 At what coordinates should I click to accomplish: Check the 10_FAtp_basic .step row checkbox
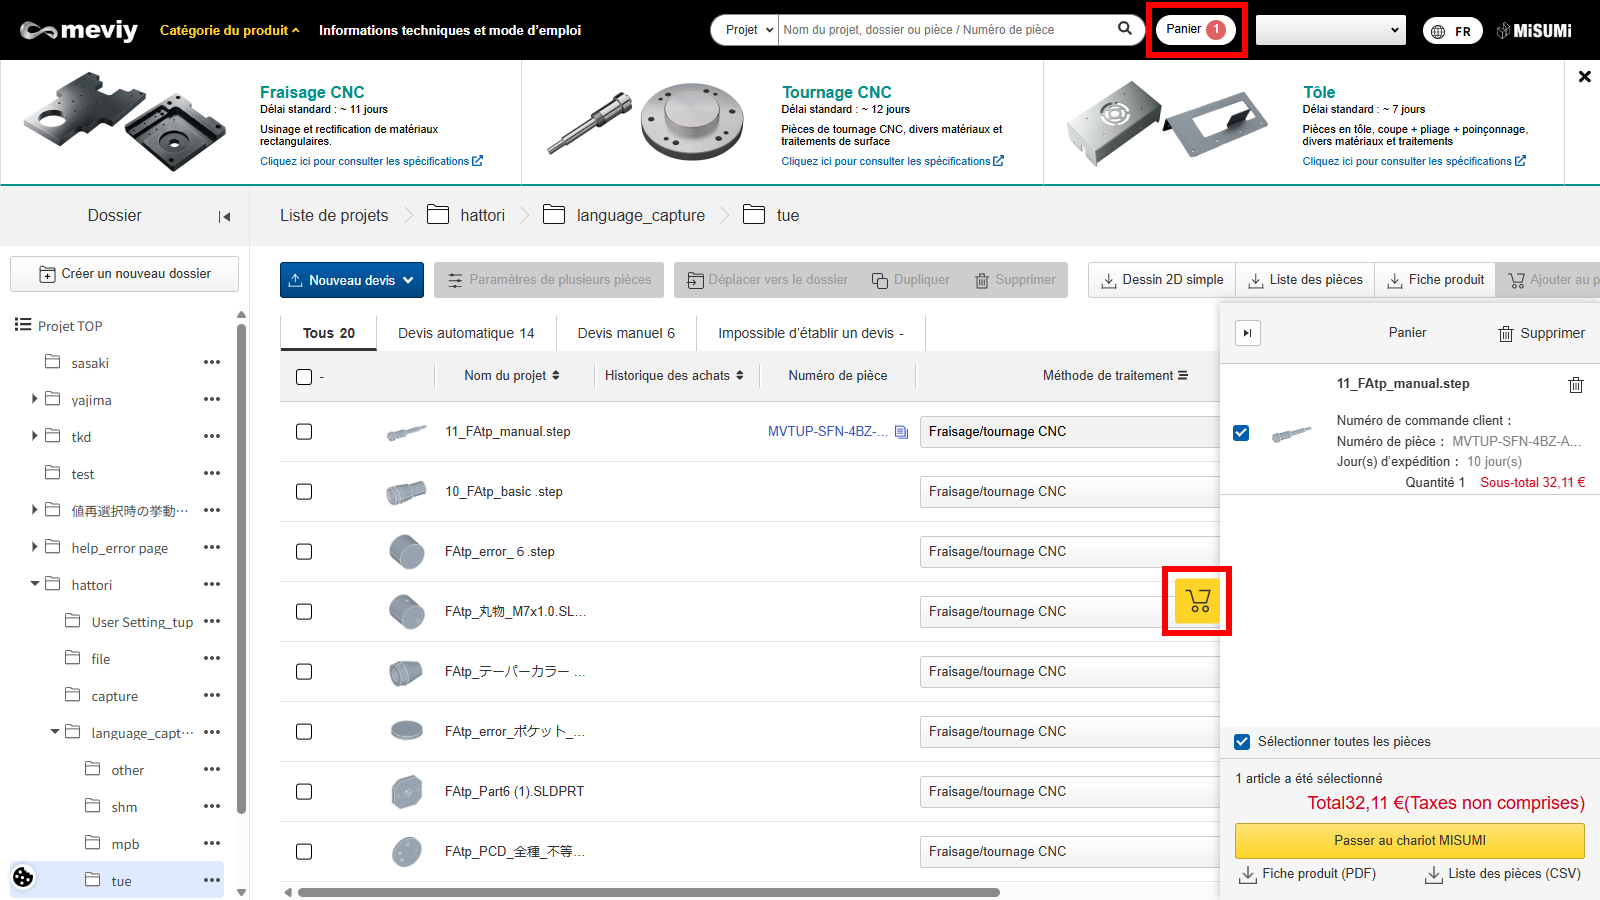[304, 492]
